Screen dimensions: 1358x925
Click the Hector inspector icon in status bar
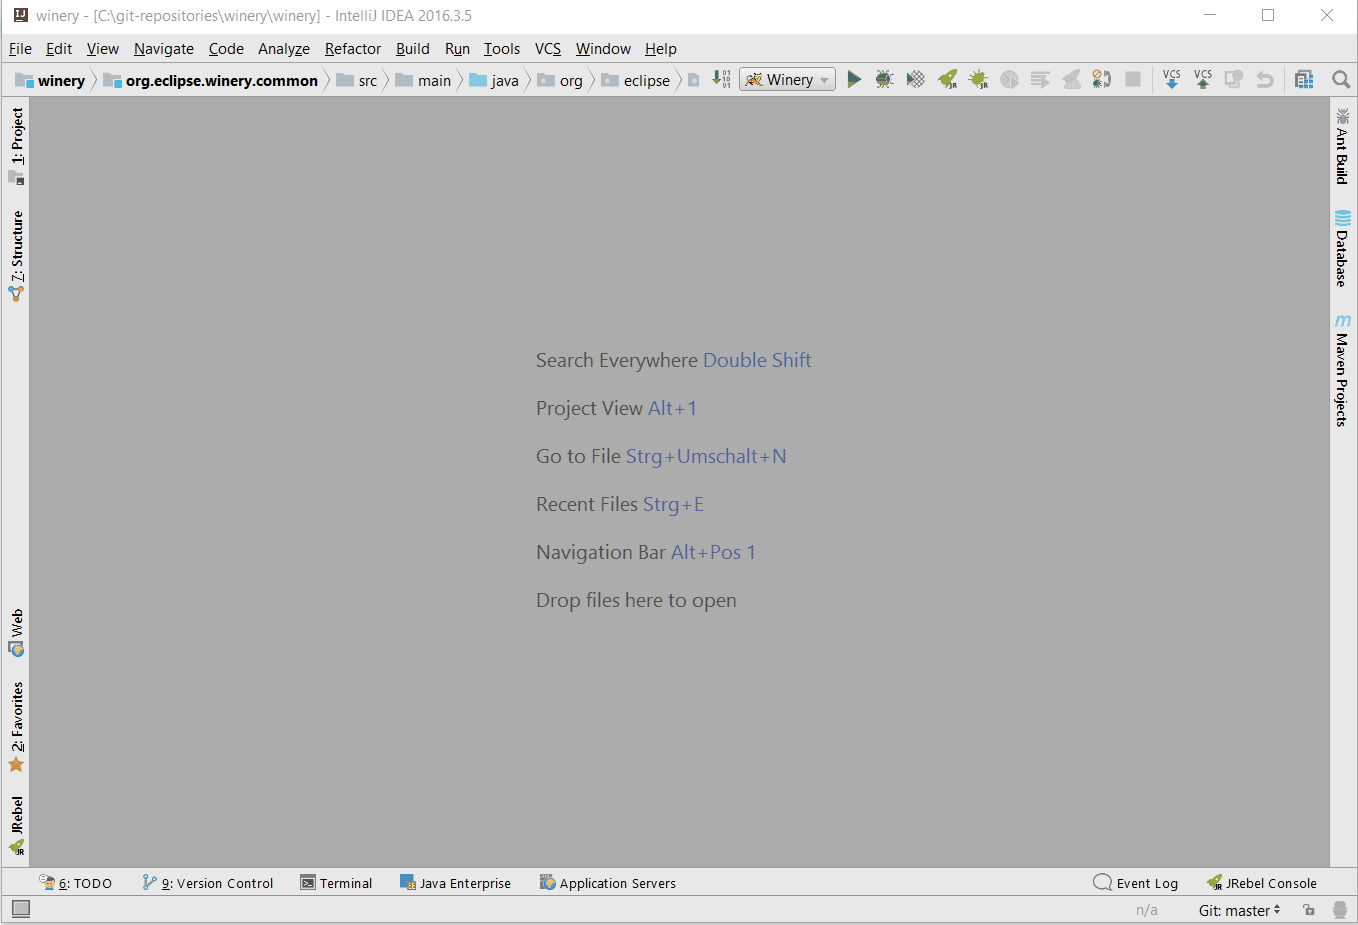tap(1340, 910)
